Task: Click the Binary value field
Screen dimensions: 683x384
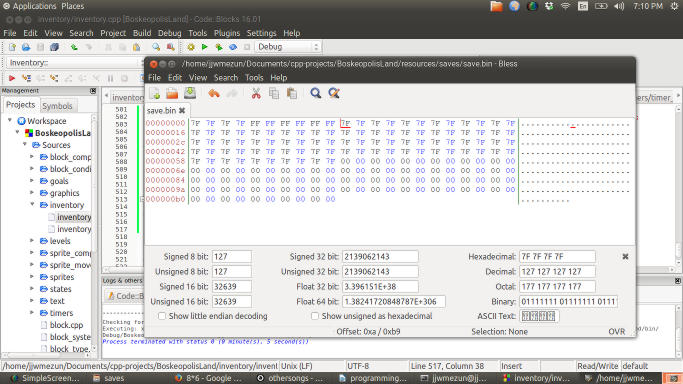Action: point(568,301)
